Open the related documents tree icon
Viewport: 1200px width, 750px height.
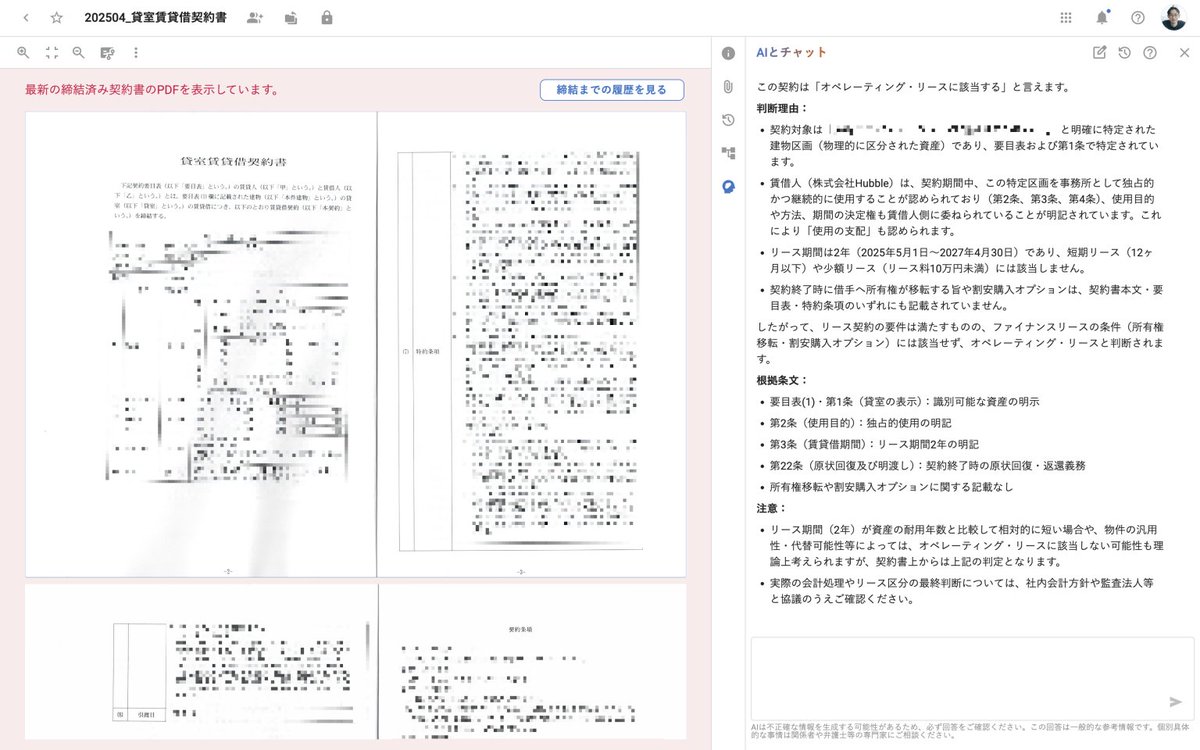(726, 153)
